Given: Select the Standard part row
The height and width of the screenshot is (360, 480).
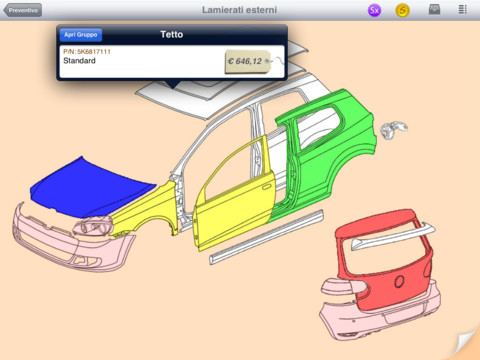Looking at the screenshot, I should point(172,62).
